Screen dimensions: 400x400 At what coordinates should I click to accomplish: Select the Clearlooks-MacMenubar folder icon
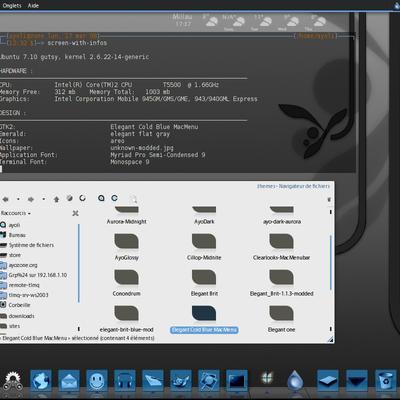(281, 241)
